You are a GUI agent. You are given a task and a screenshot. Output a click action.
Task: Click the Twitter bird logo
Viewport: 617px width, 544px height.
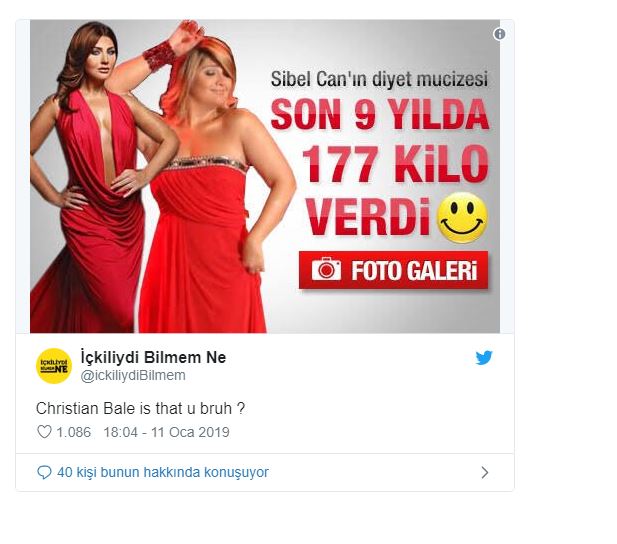484,358
